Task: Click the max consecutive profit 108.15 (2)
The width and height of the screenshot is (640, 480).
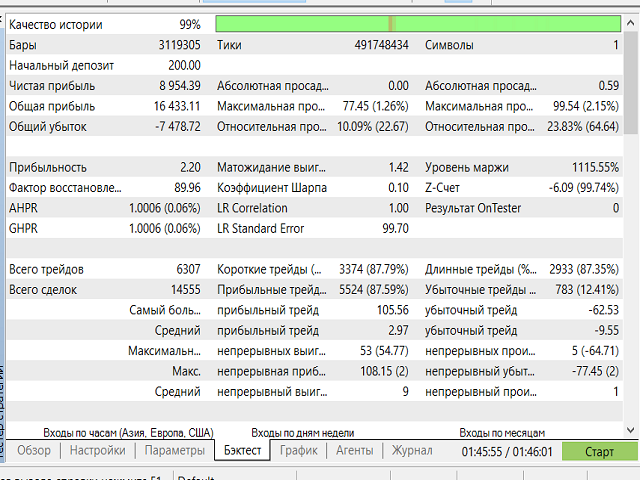Action: point(384,371)
